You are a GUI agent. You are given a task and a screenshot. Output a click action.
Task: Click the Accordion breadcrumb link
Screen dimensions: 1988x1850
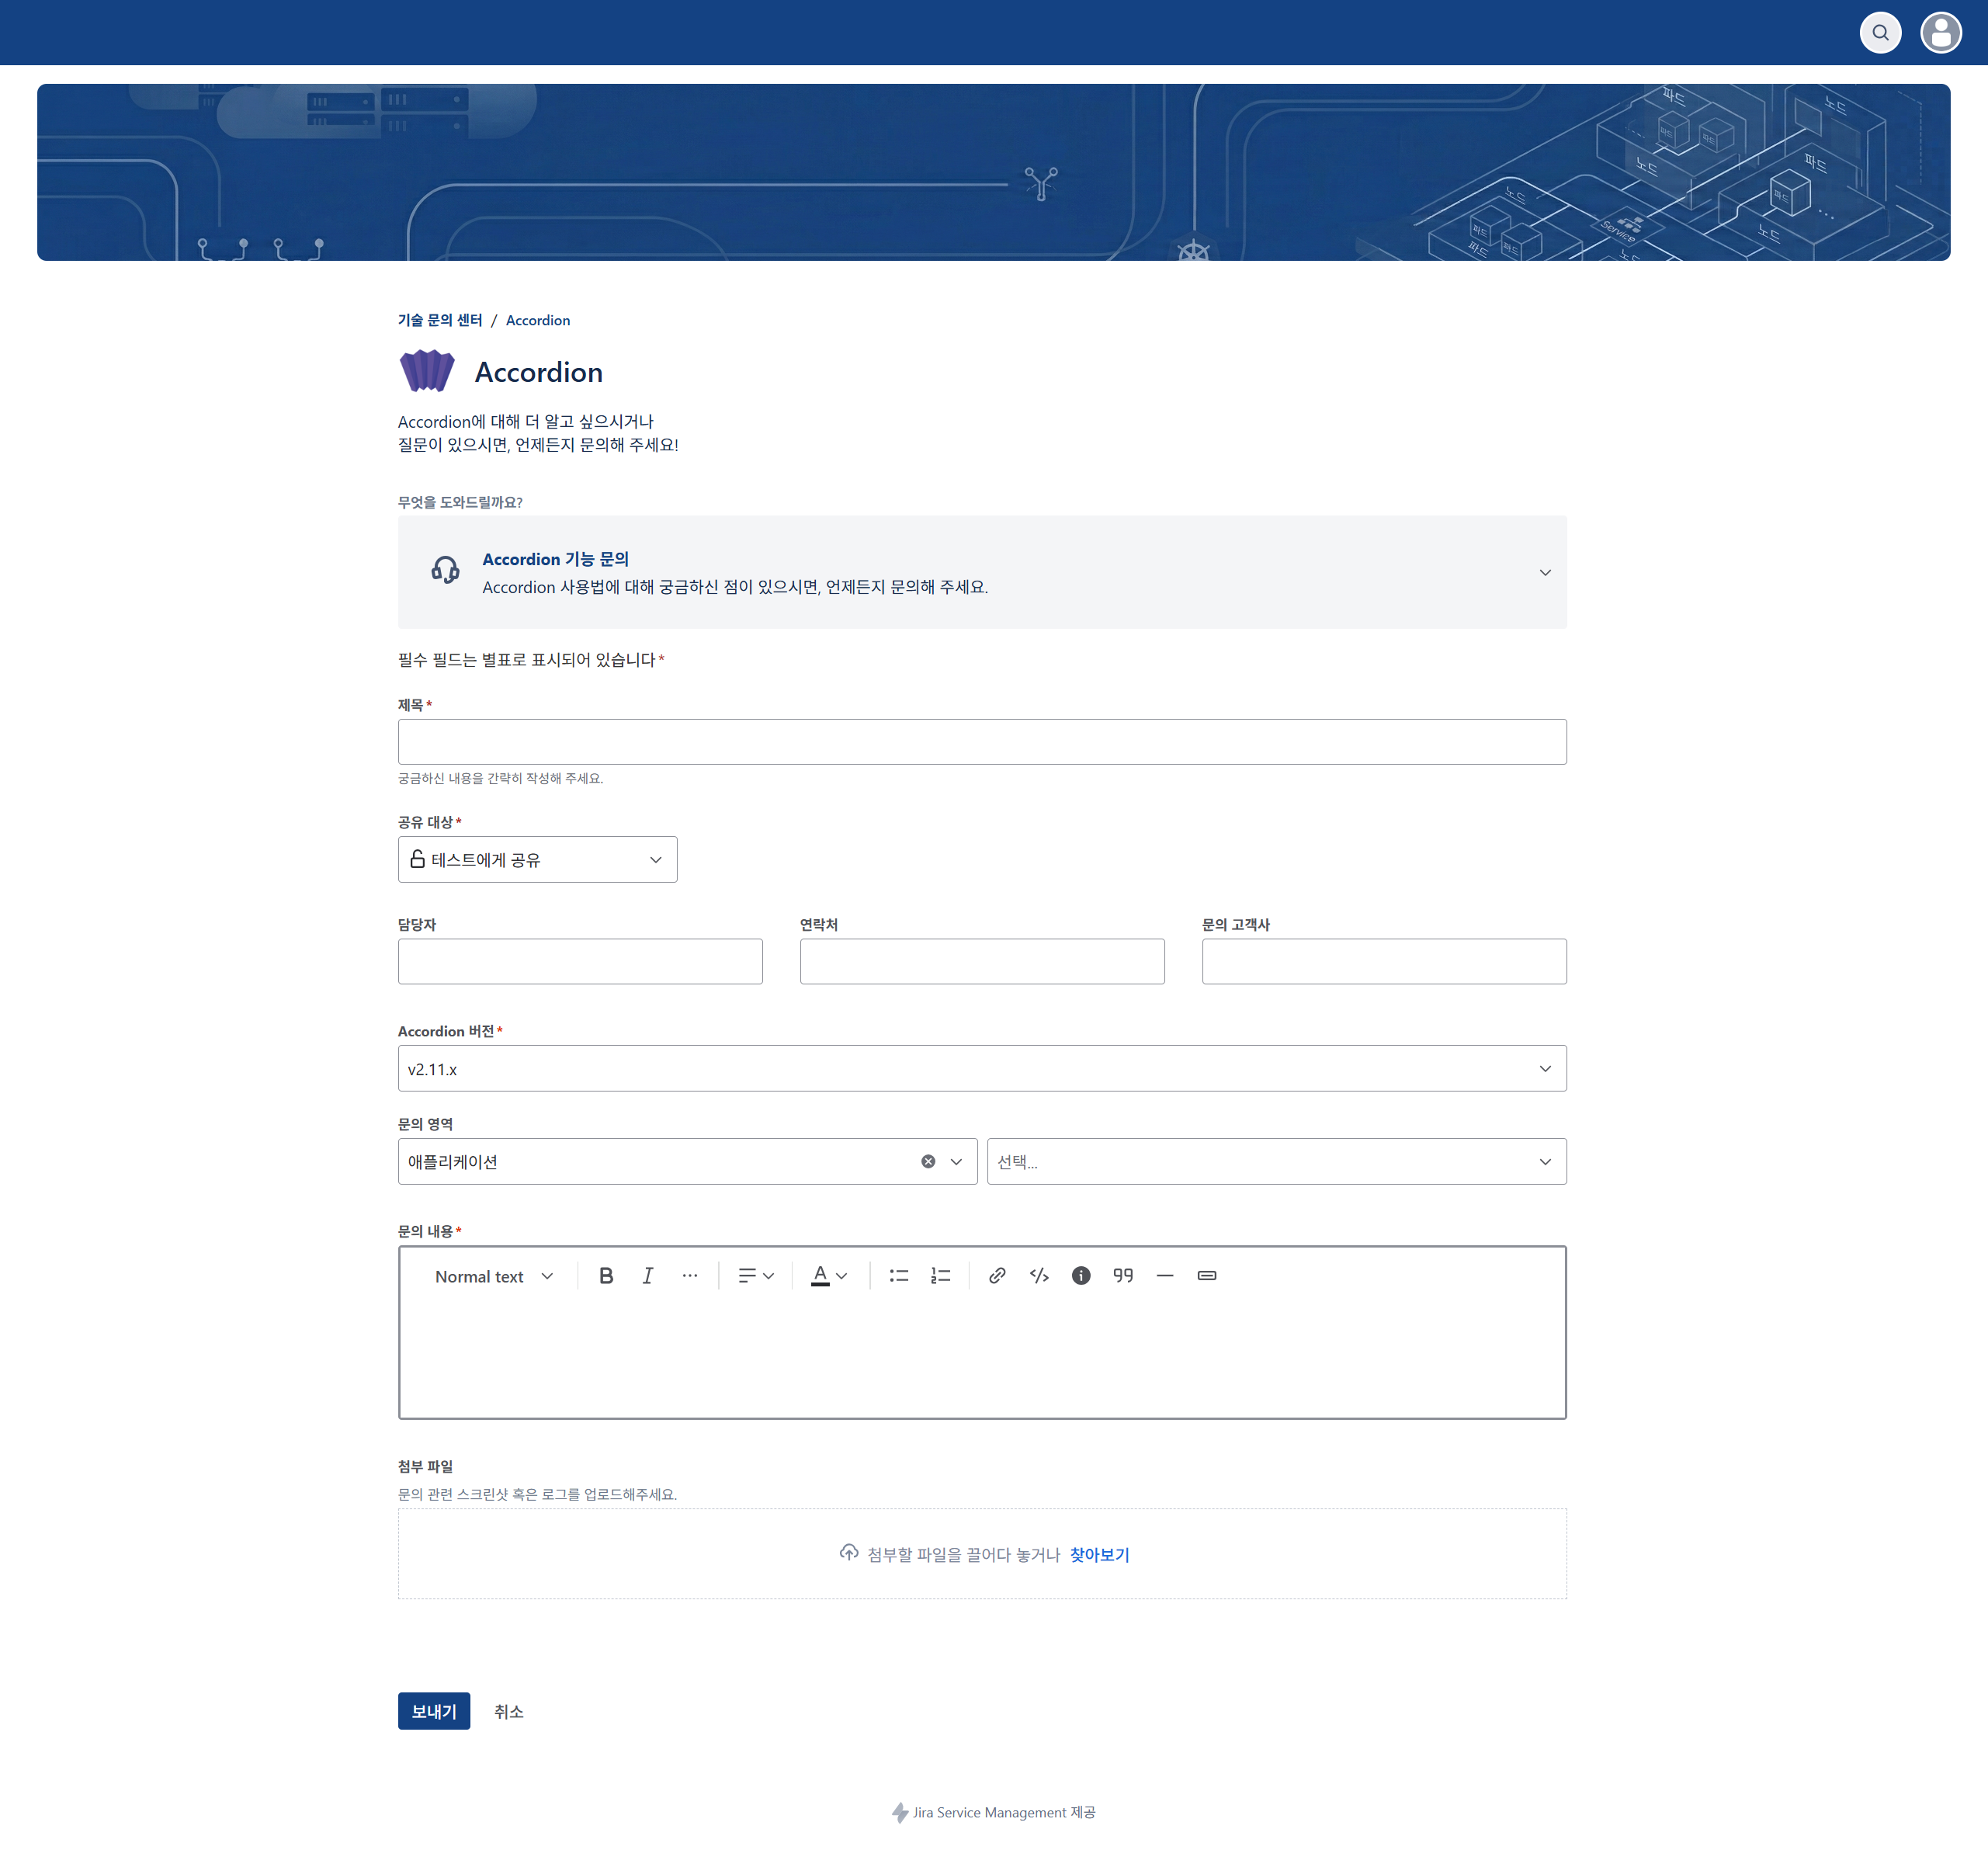point(538,320)
